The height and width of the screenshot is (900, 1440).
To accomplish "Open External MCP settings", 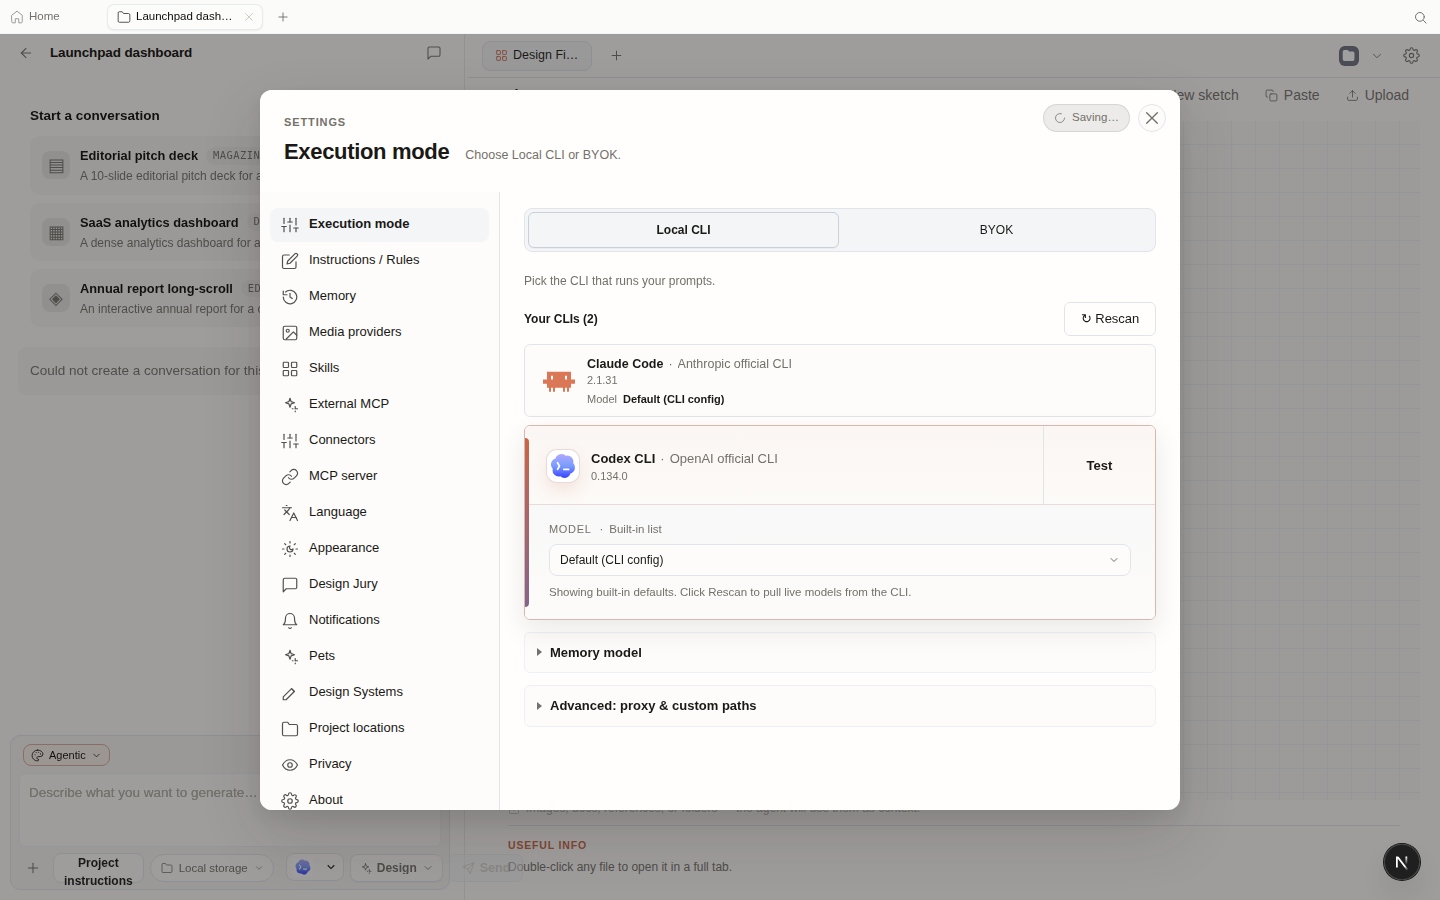I will (x=379, y=404).
